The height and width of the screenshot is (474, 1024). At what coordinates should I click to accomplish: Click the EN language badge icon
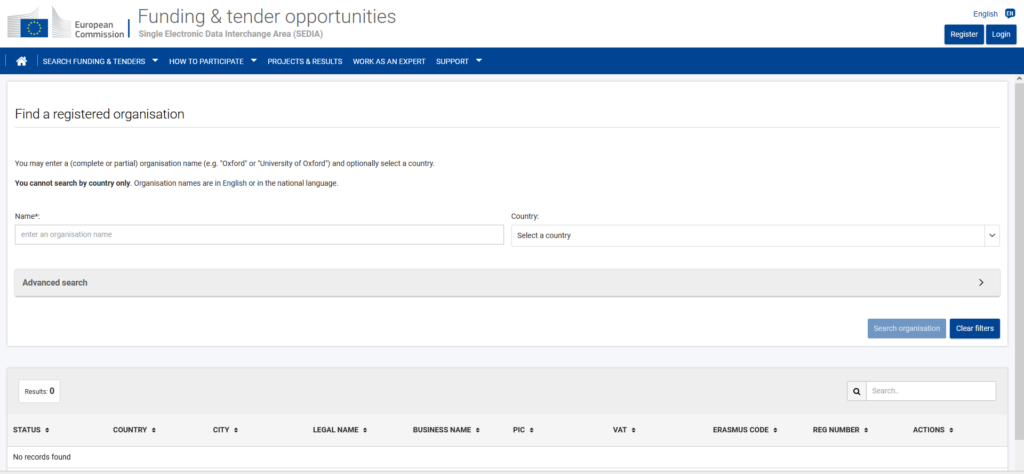tap(1010, 14)
